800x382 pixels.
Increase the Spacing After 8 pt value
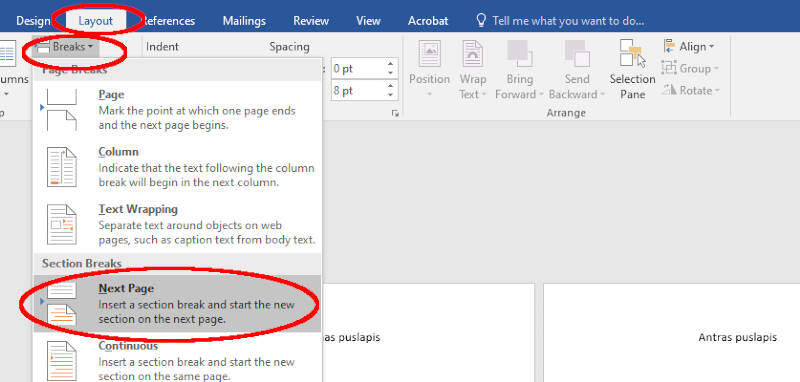[391, 86]
